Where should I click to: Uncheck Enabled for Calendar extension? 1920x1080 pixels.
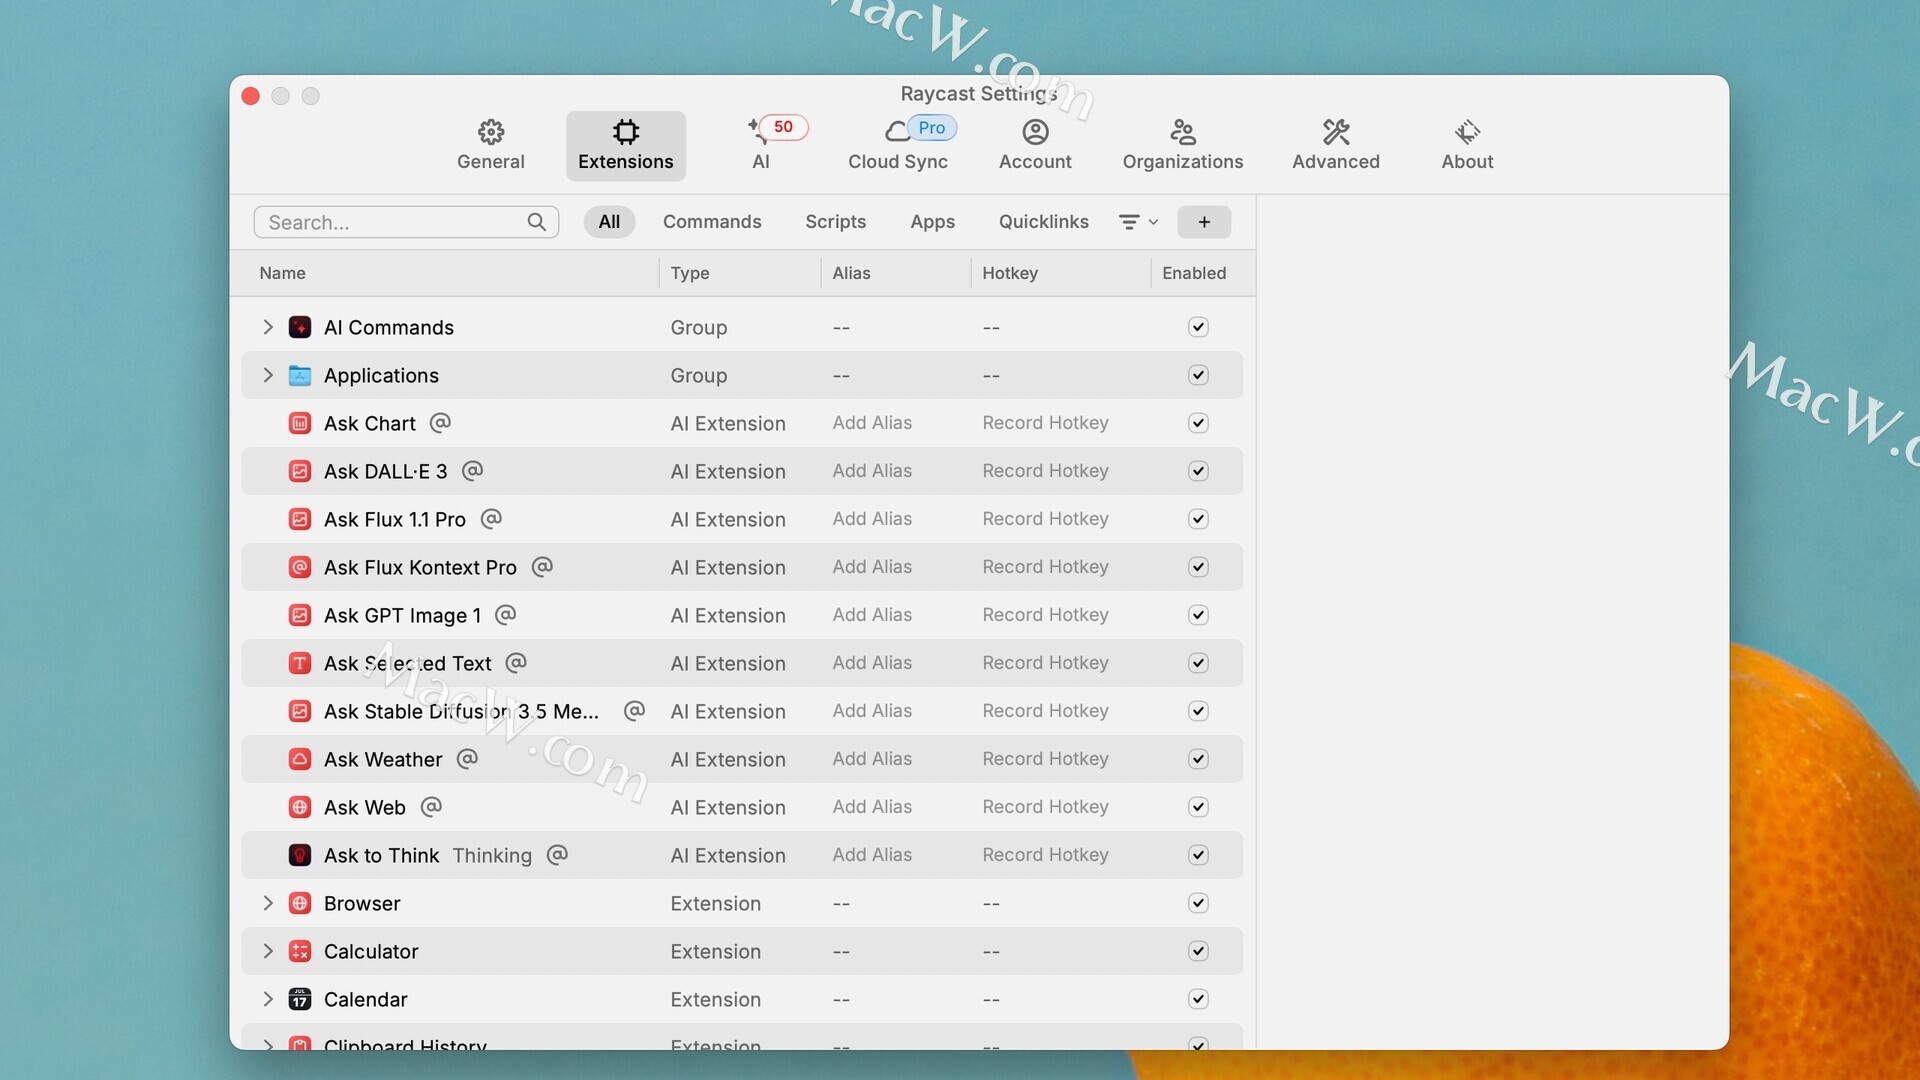[x=1198, y=999]
